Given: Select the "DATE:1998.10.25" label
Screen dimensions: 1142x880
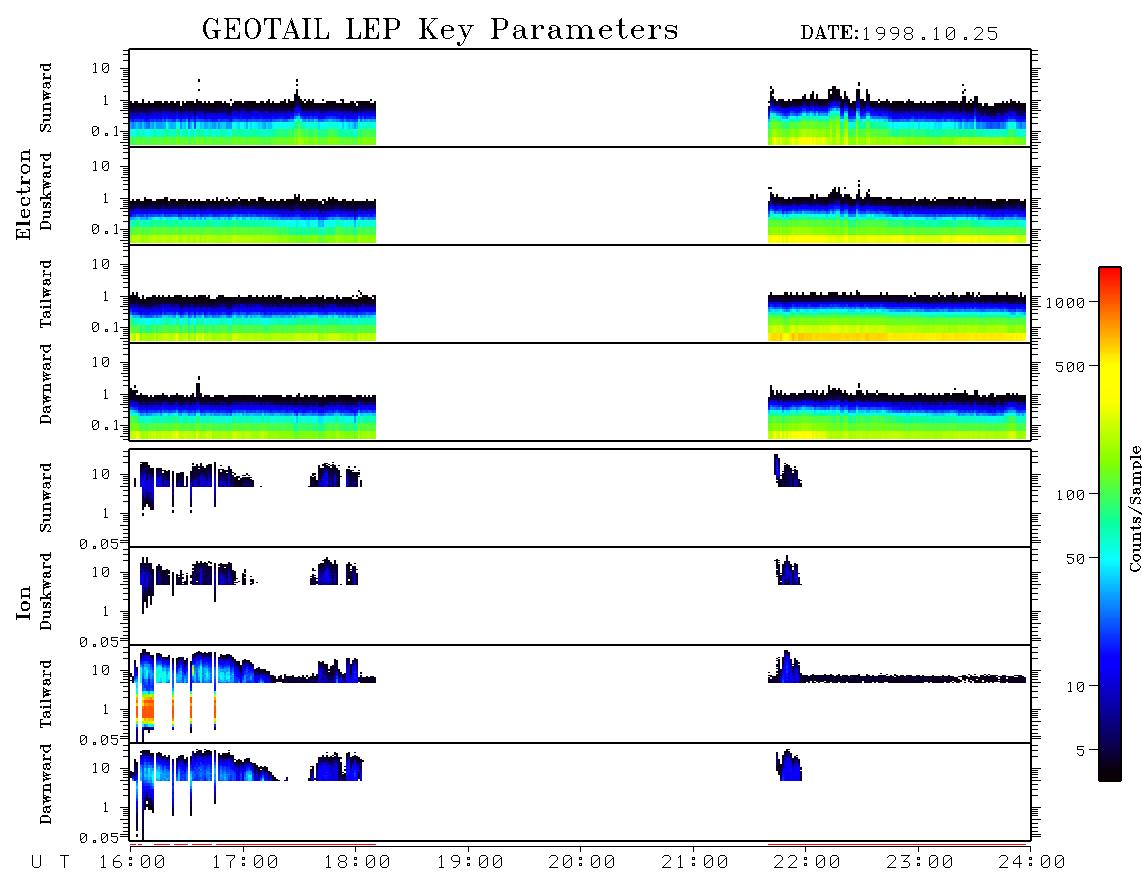Looking at the screenshot, I should 899,34.
